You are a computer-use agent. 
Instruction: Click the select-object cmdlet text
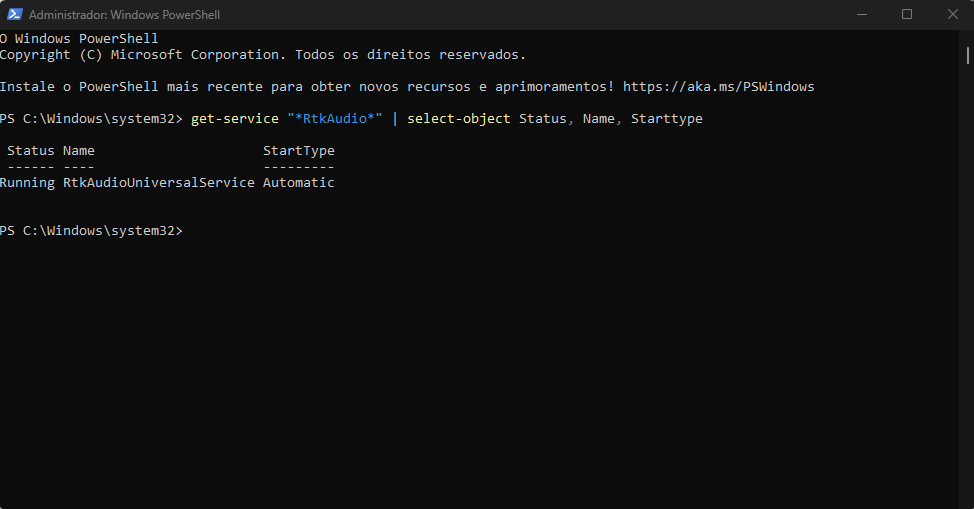(x=458, y=119)
